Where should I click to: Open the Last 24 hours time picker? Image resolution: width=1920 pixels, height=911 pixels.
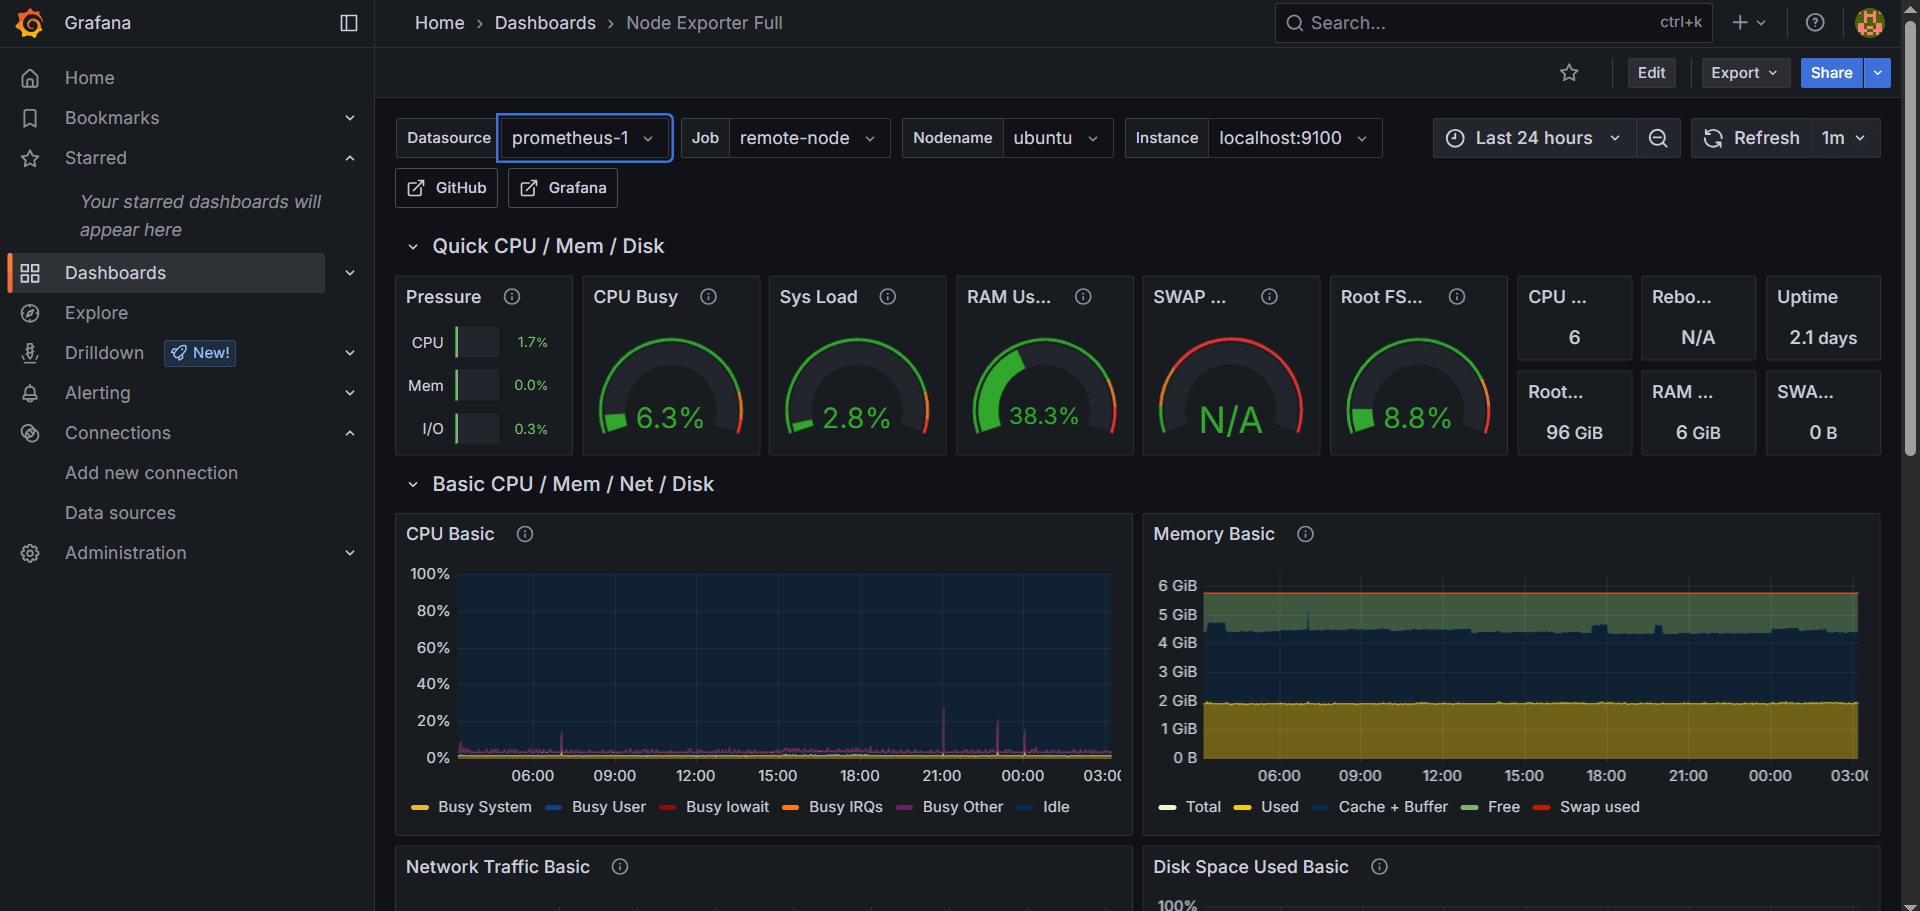[x=1534, y=138]
